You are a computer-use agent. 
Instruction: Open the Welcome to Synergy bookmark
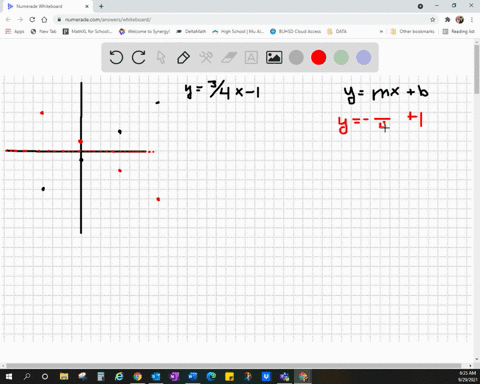(145, 31)
